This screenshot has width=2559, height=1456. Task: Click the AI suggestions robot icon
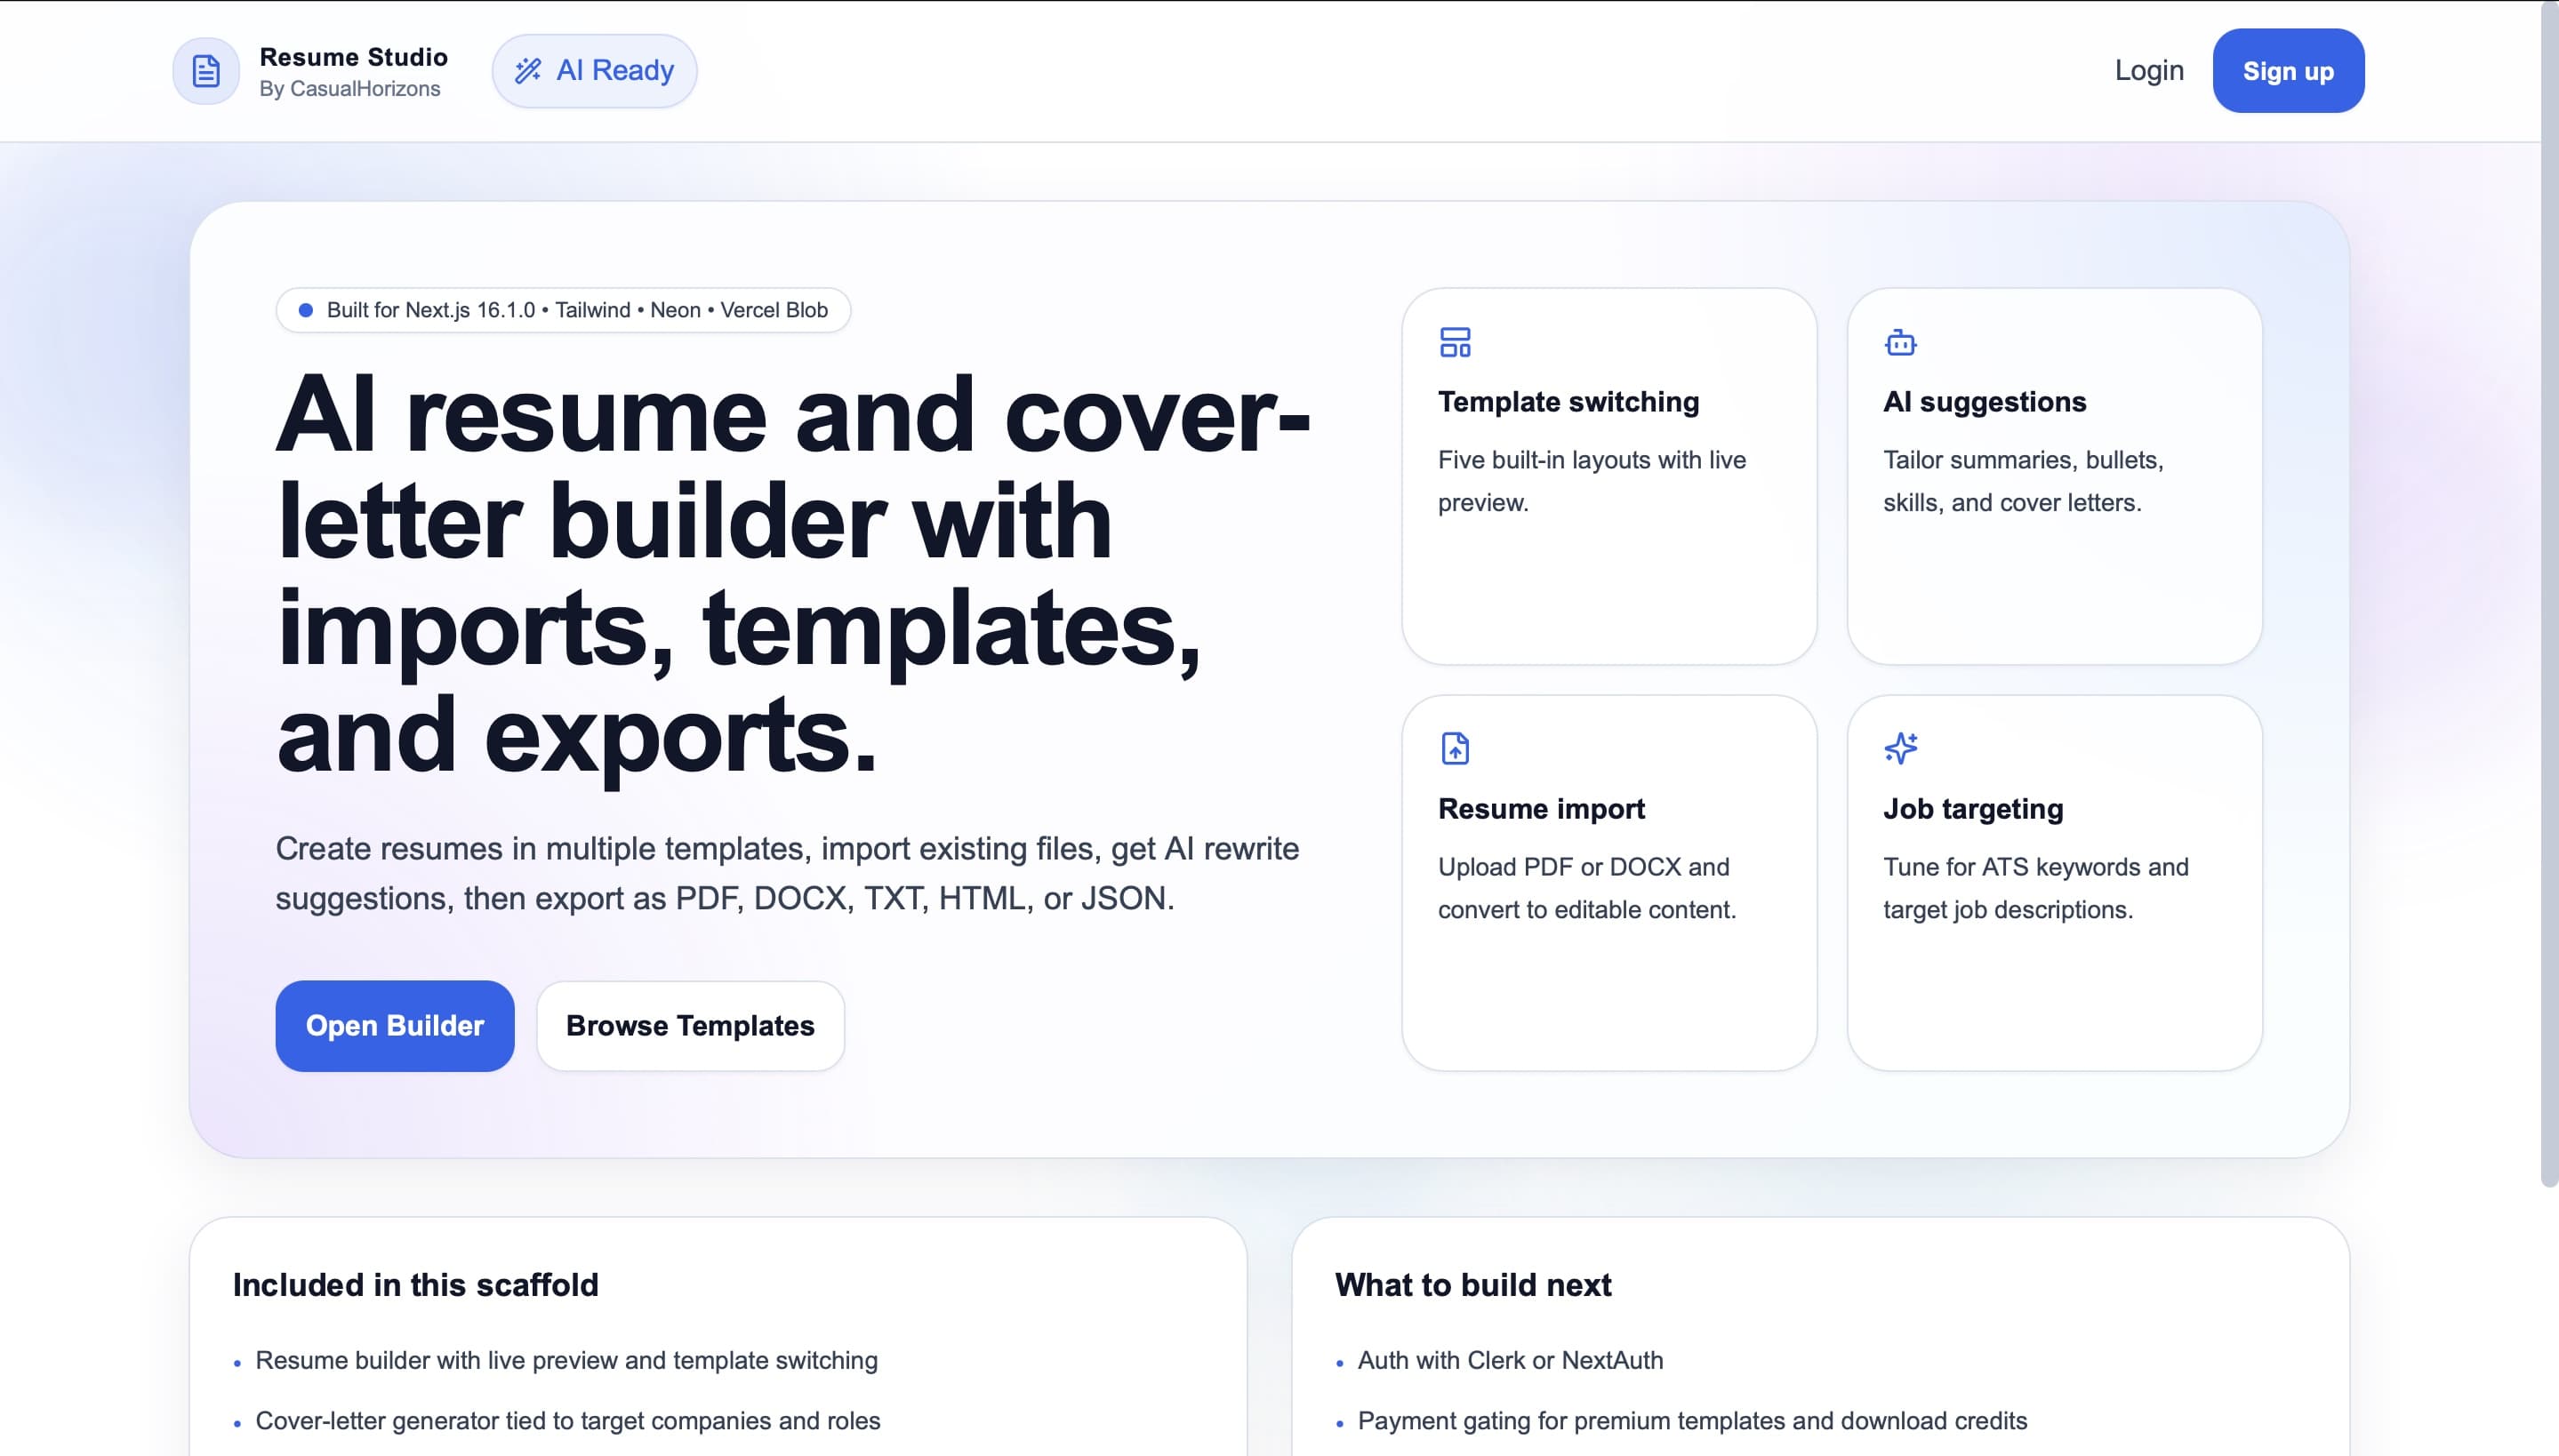(x=1901, y=341)
